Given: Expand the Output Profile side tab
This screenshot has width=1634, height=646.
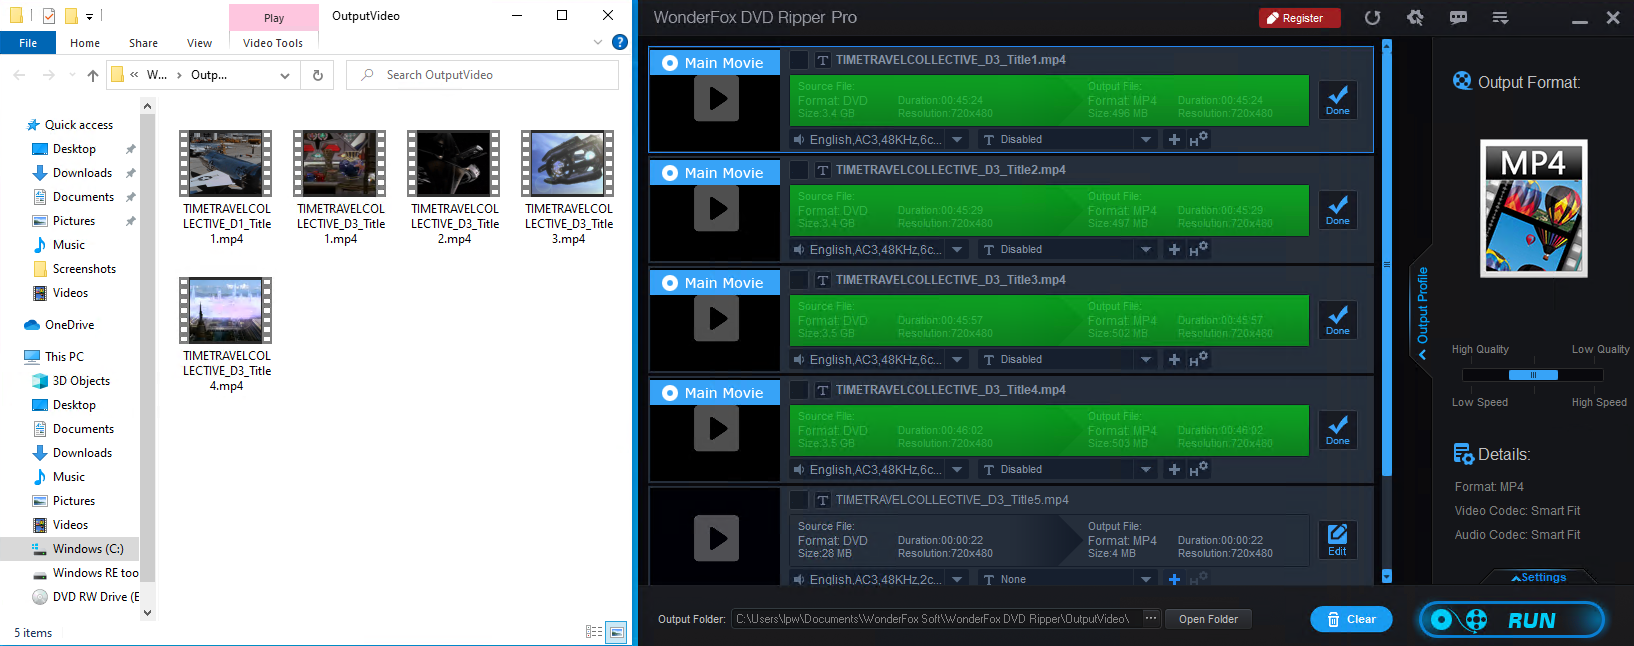Looking at the screenshot, I should (x=1422, y=312).
